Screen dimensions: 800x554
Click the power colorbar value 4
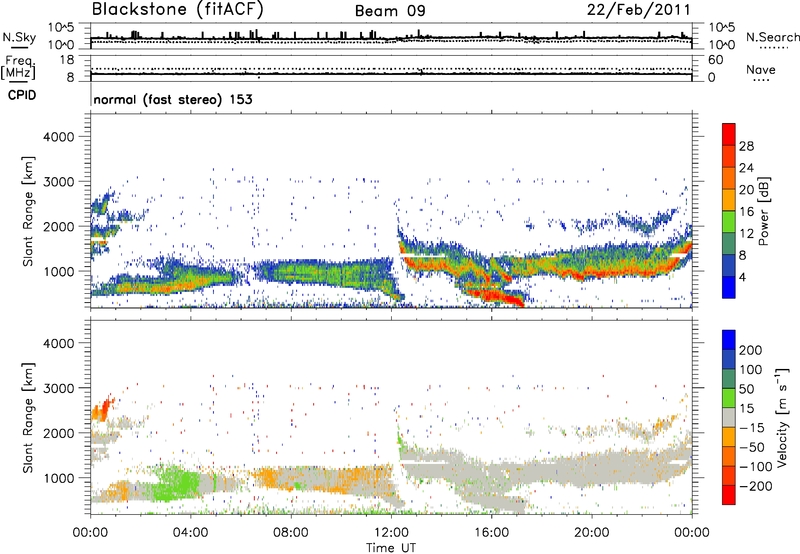point(742,277)
